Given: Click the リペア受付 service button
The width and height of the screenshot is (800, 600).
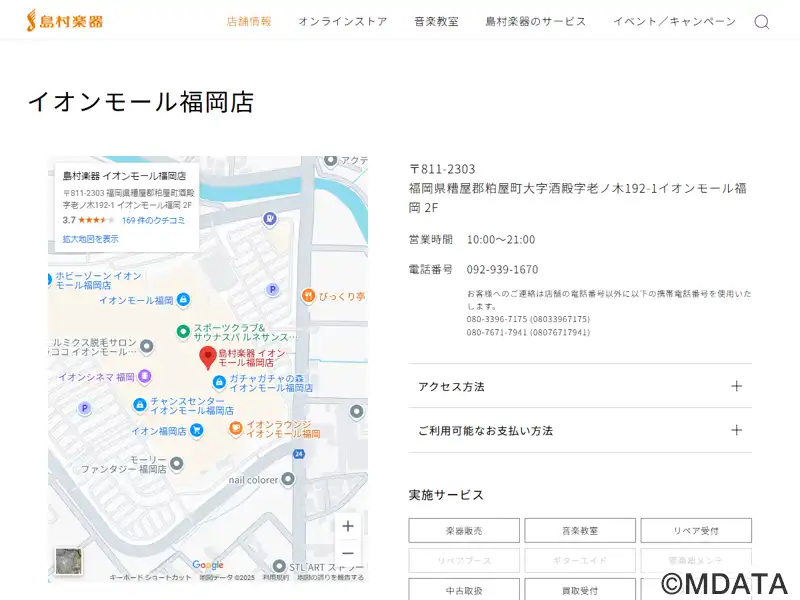Looking at the screenshot, I should coord(696,531).
